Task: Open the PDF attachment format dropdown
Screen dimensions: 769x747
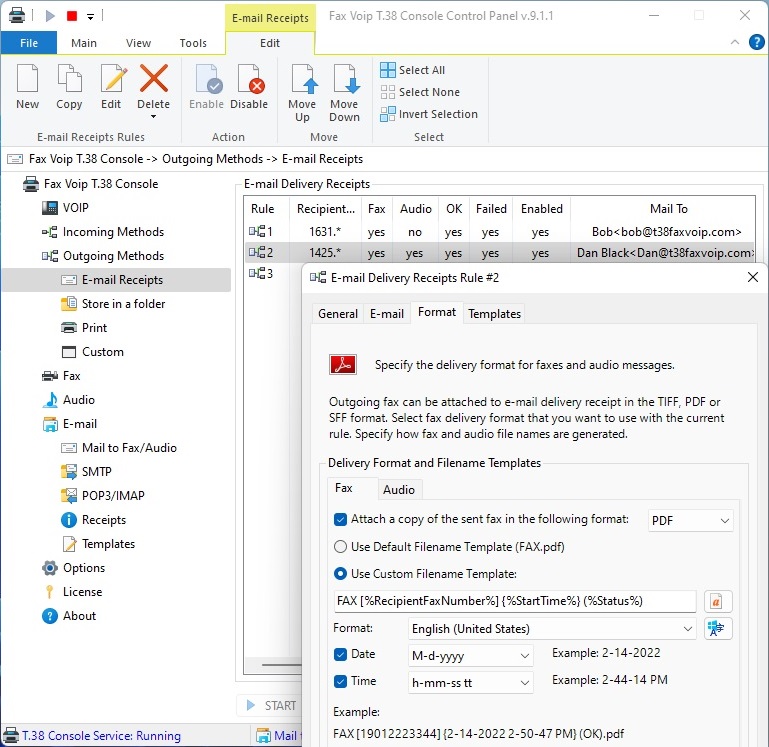Action: click(691, 521)
